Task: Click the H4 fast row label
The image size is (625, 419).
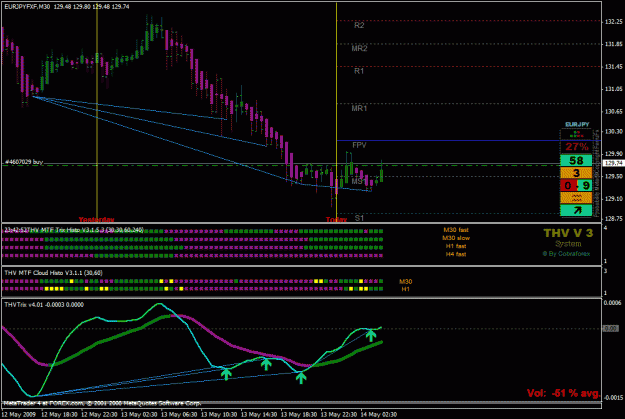Action: (456, 254)
